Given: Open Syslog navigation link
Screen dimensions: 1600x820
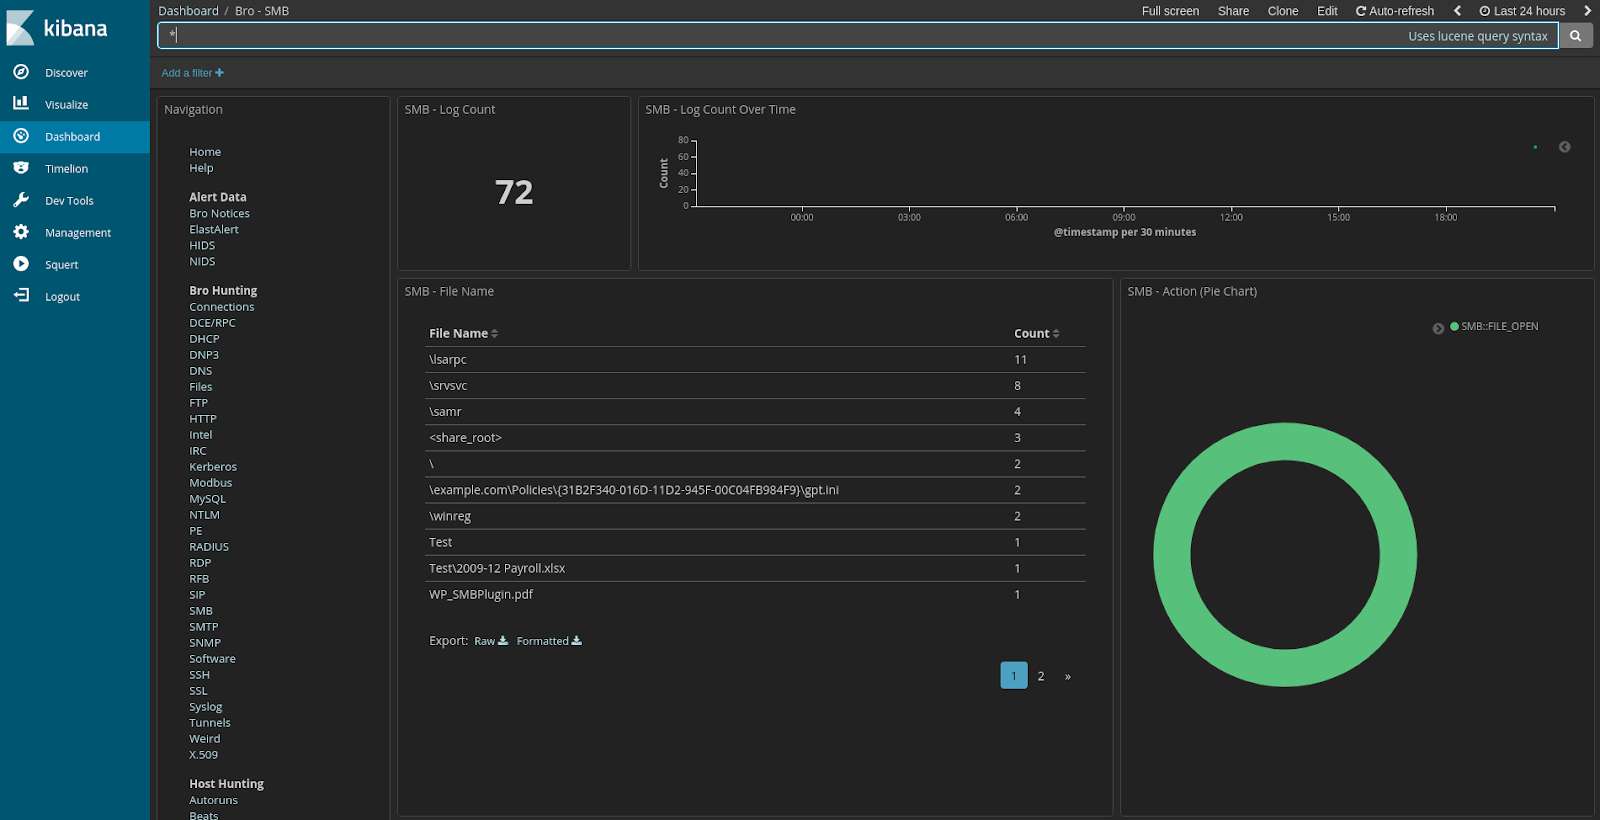Looking at the screenshot, I should tap(206, 707).
